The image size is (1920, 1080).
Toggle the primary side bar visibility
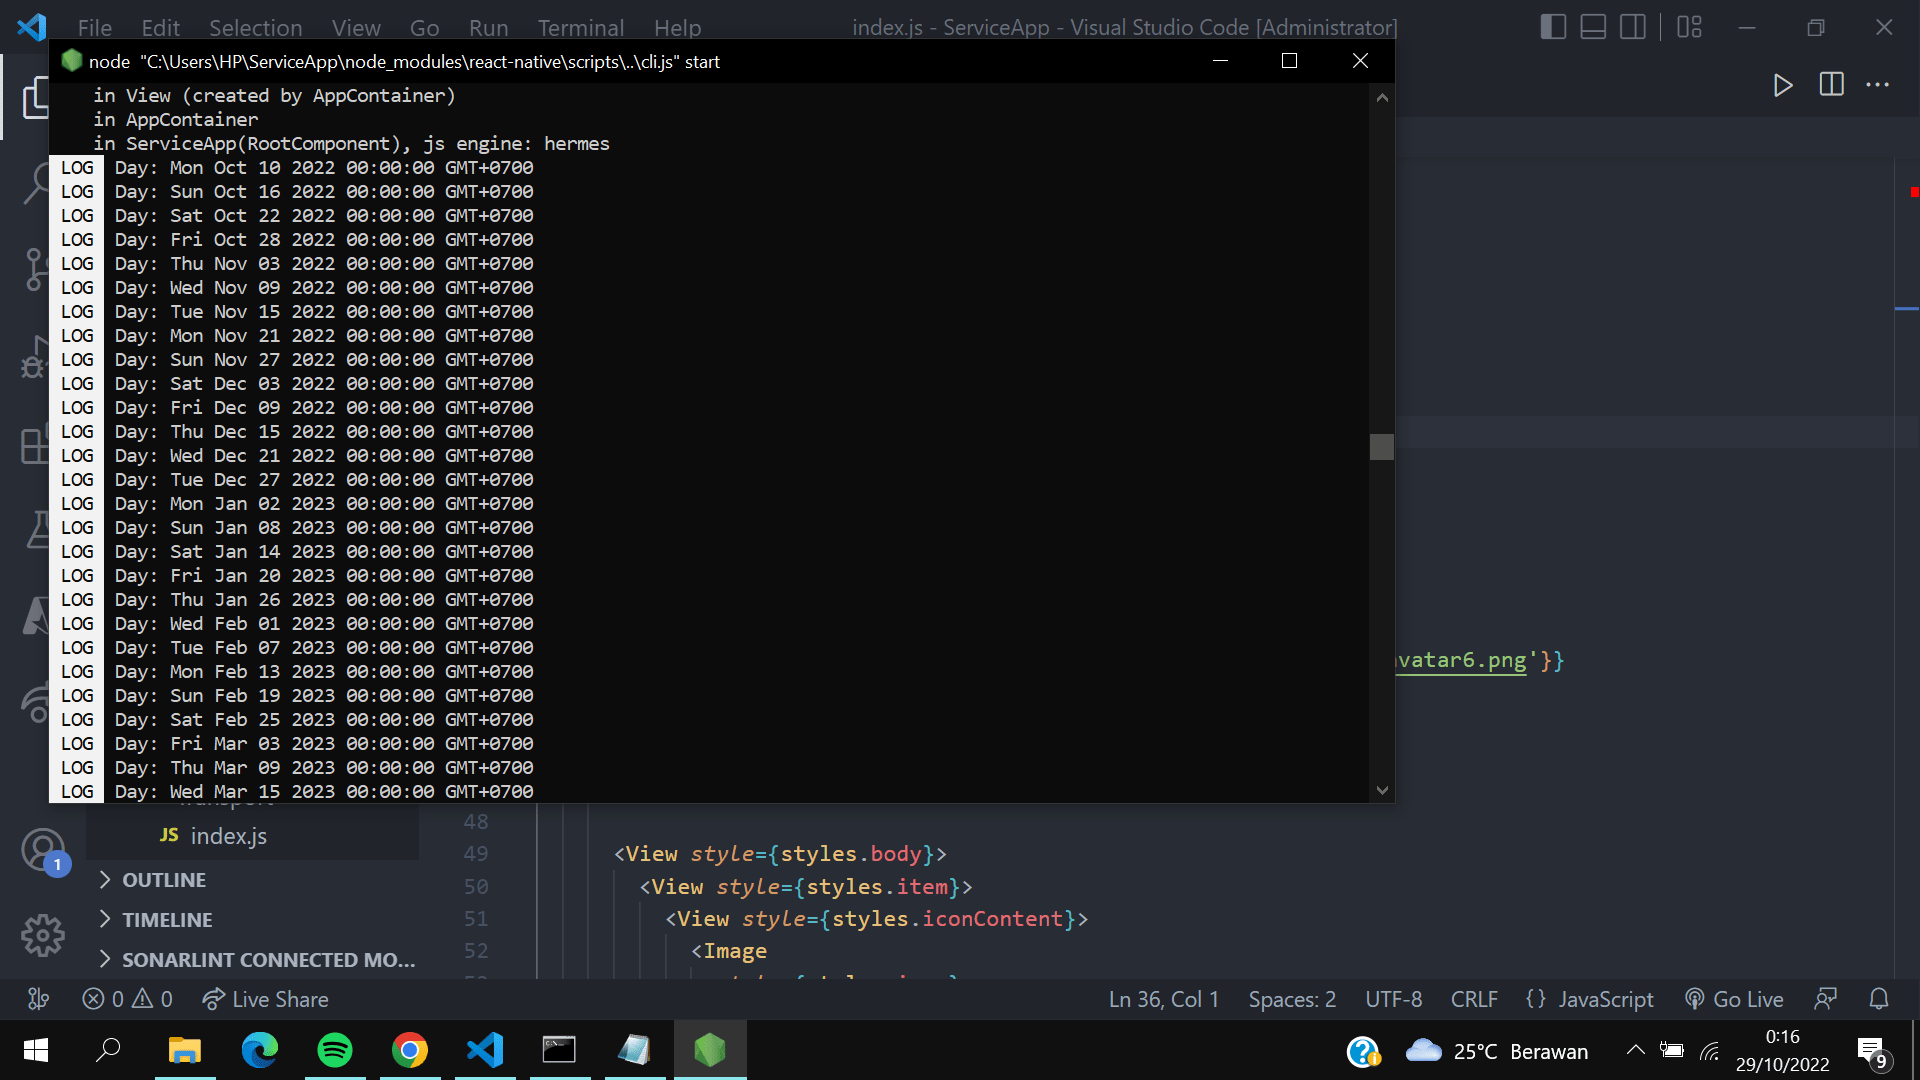1553,27
